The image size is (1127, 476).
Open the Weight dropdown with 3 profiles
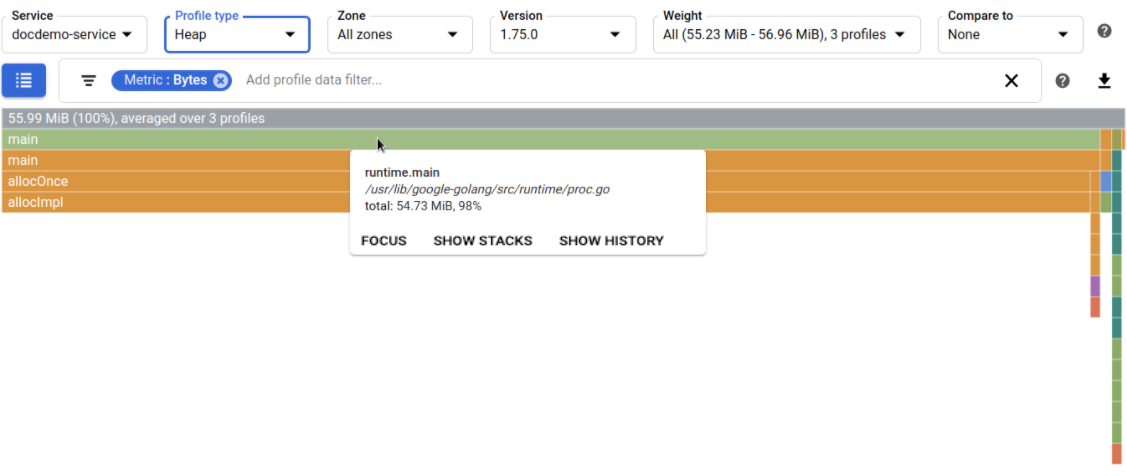pyautogui.click(x=785, y=34)
